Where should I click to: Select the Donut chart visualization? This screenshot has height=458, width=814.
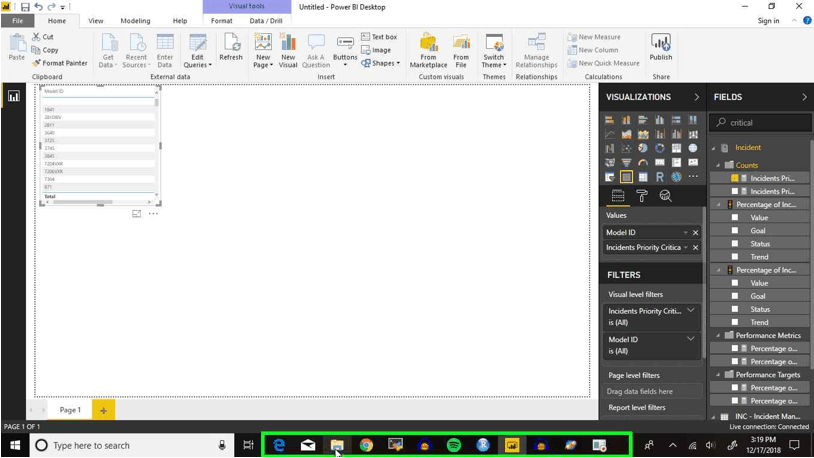[x=659, y=149]
